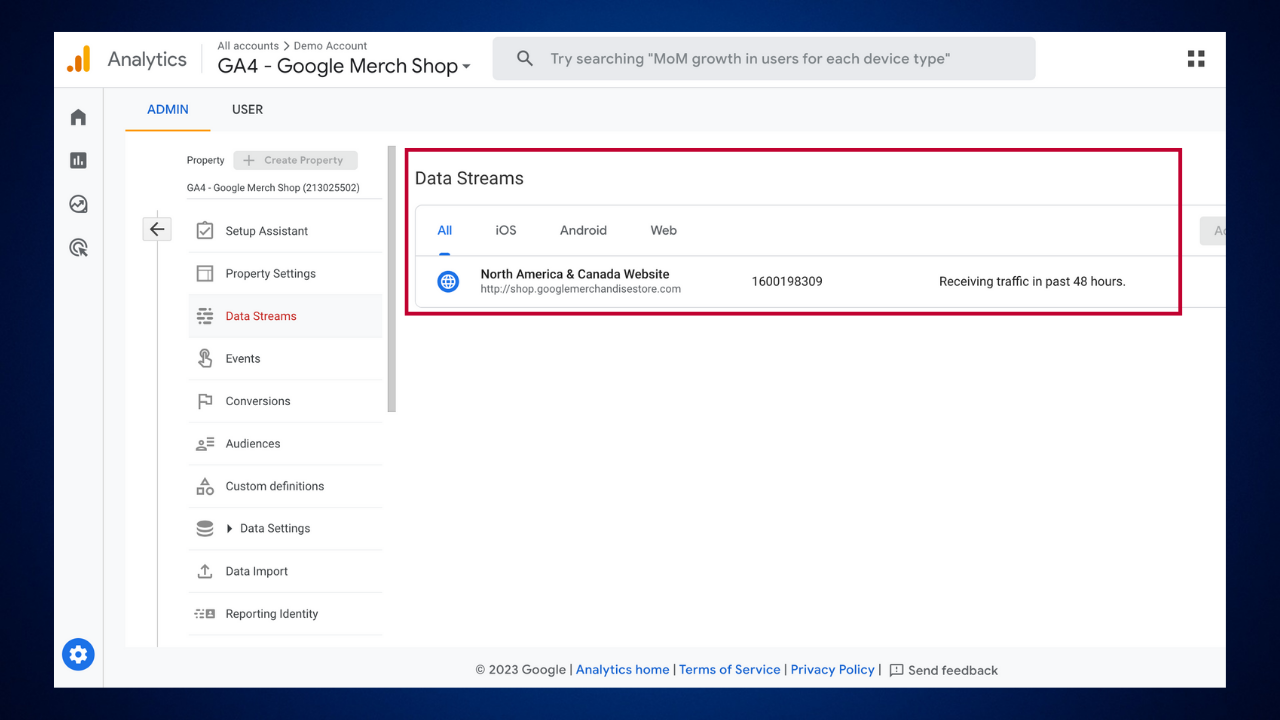Image resolution: width=1280 pixels, height=720 pixels.
Task: Open the Reports bar chart icon
Action: point(78,160)
